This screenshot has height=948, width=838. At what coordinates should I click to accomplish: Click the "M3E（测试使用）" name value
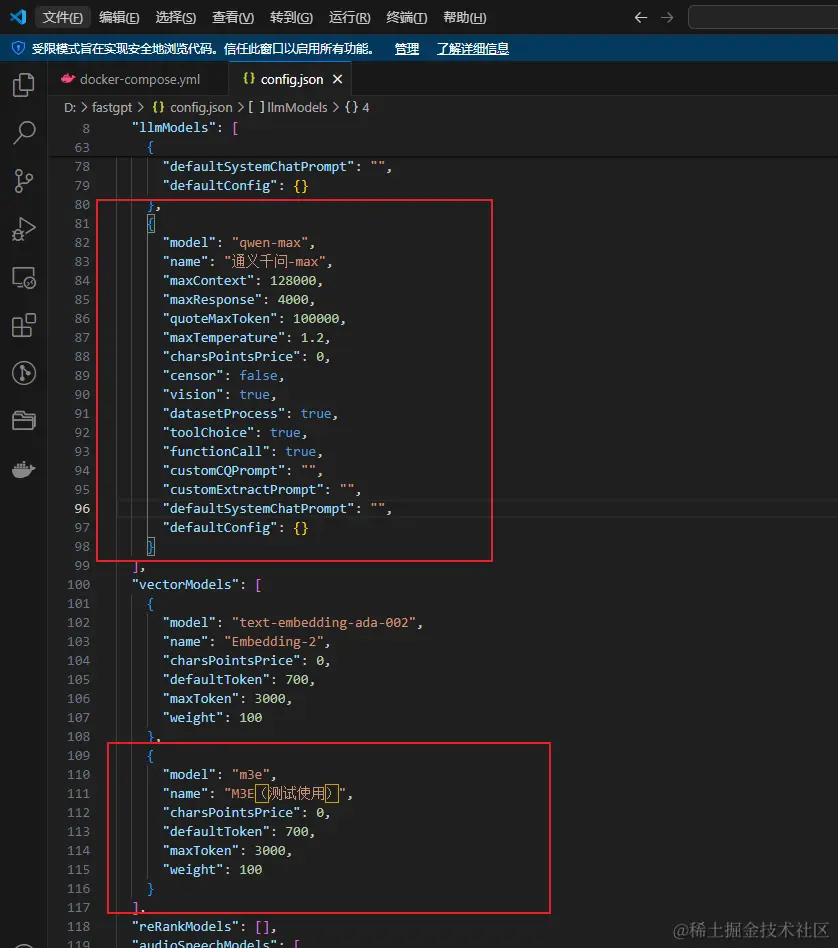click(x=285, y=793)
